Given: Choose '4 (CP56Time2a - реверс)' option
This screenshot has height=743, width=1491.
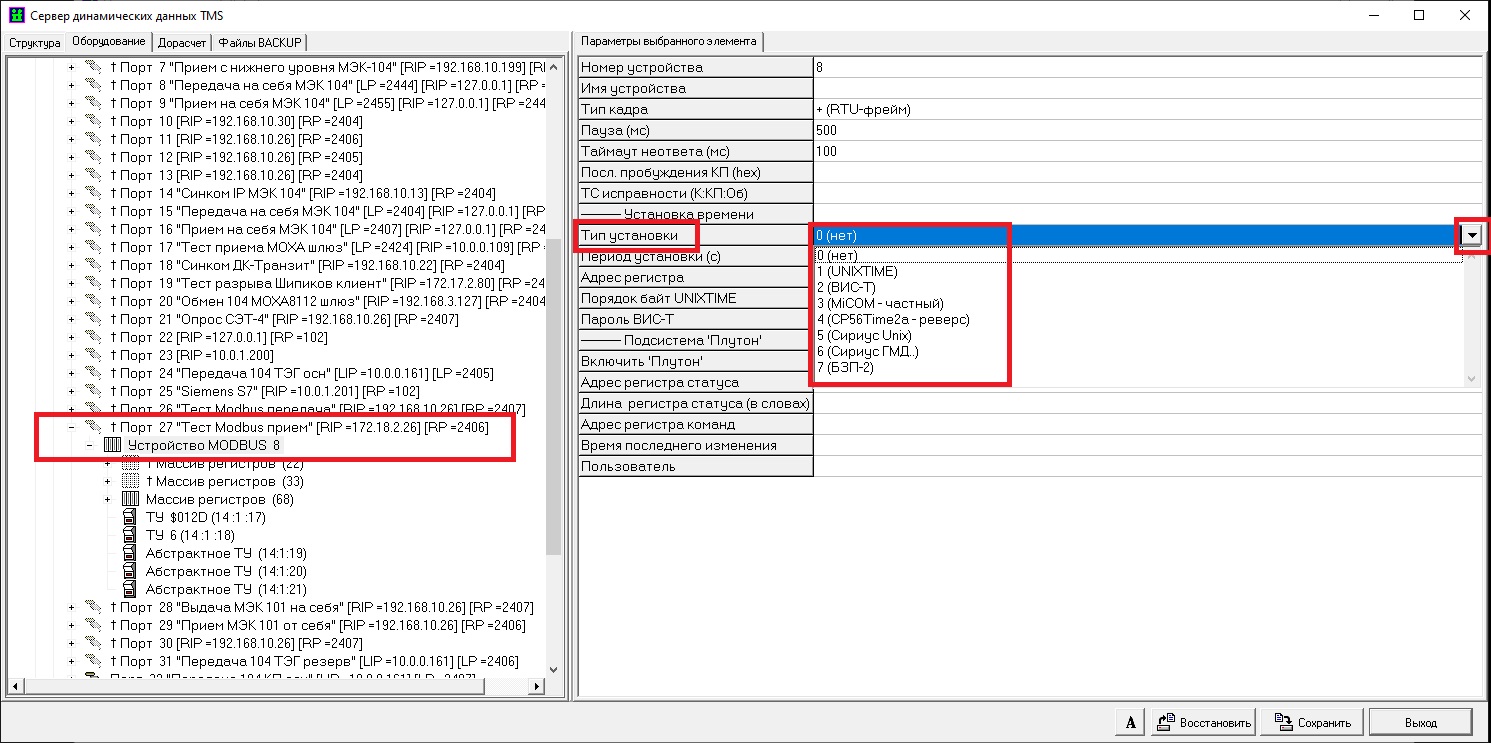Looking at the screenshot, I should (x=892, y=319).
